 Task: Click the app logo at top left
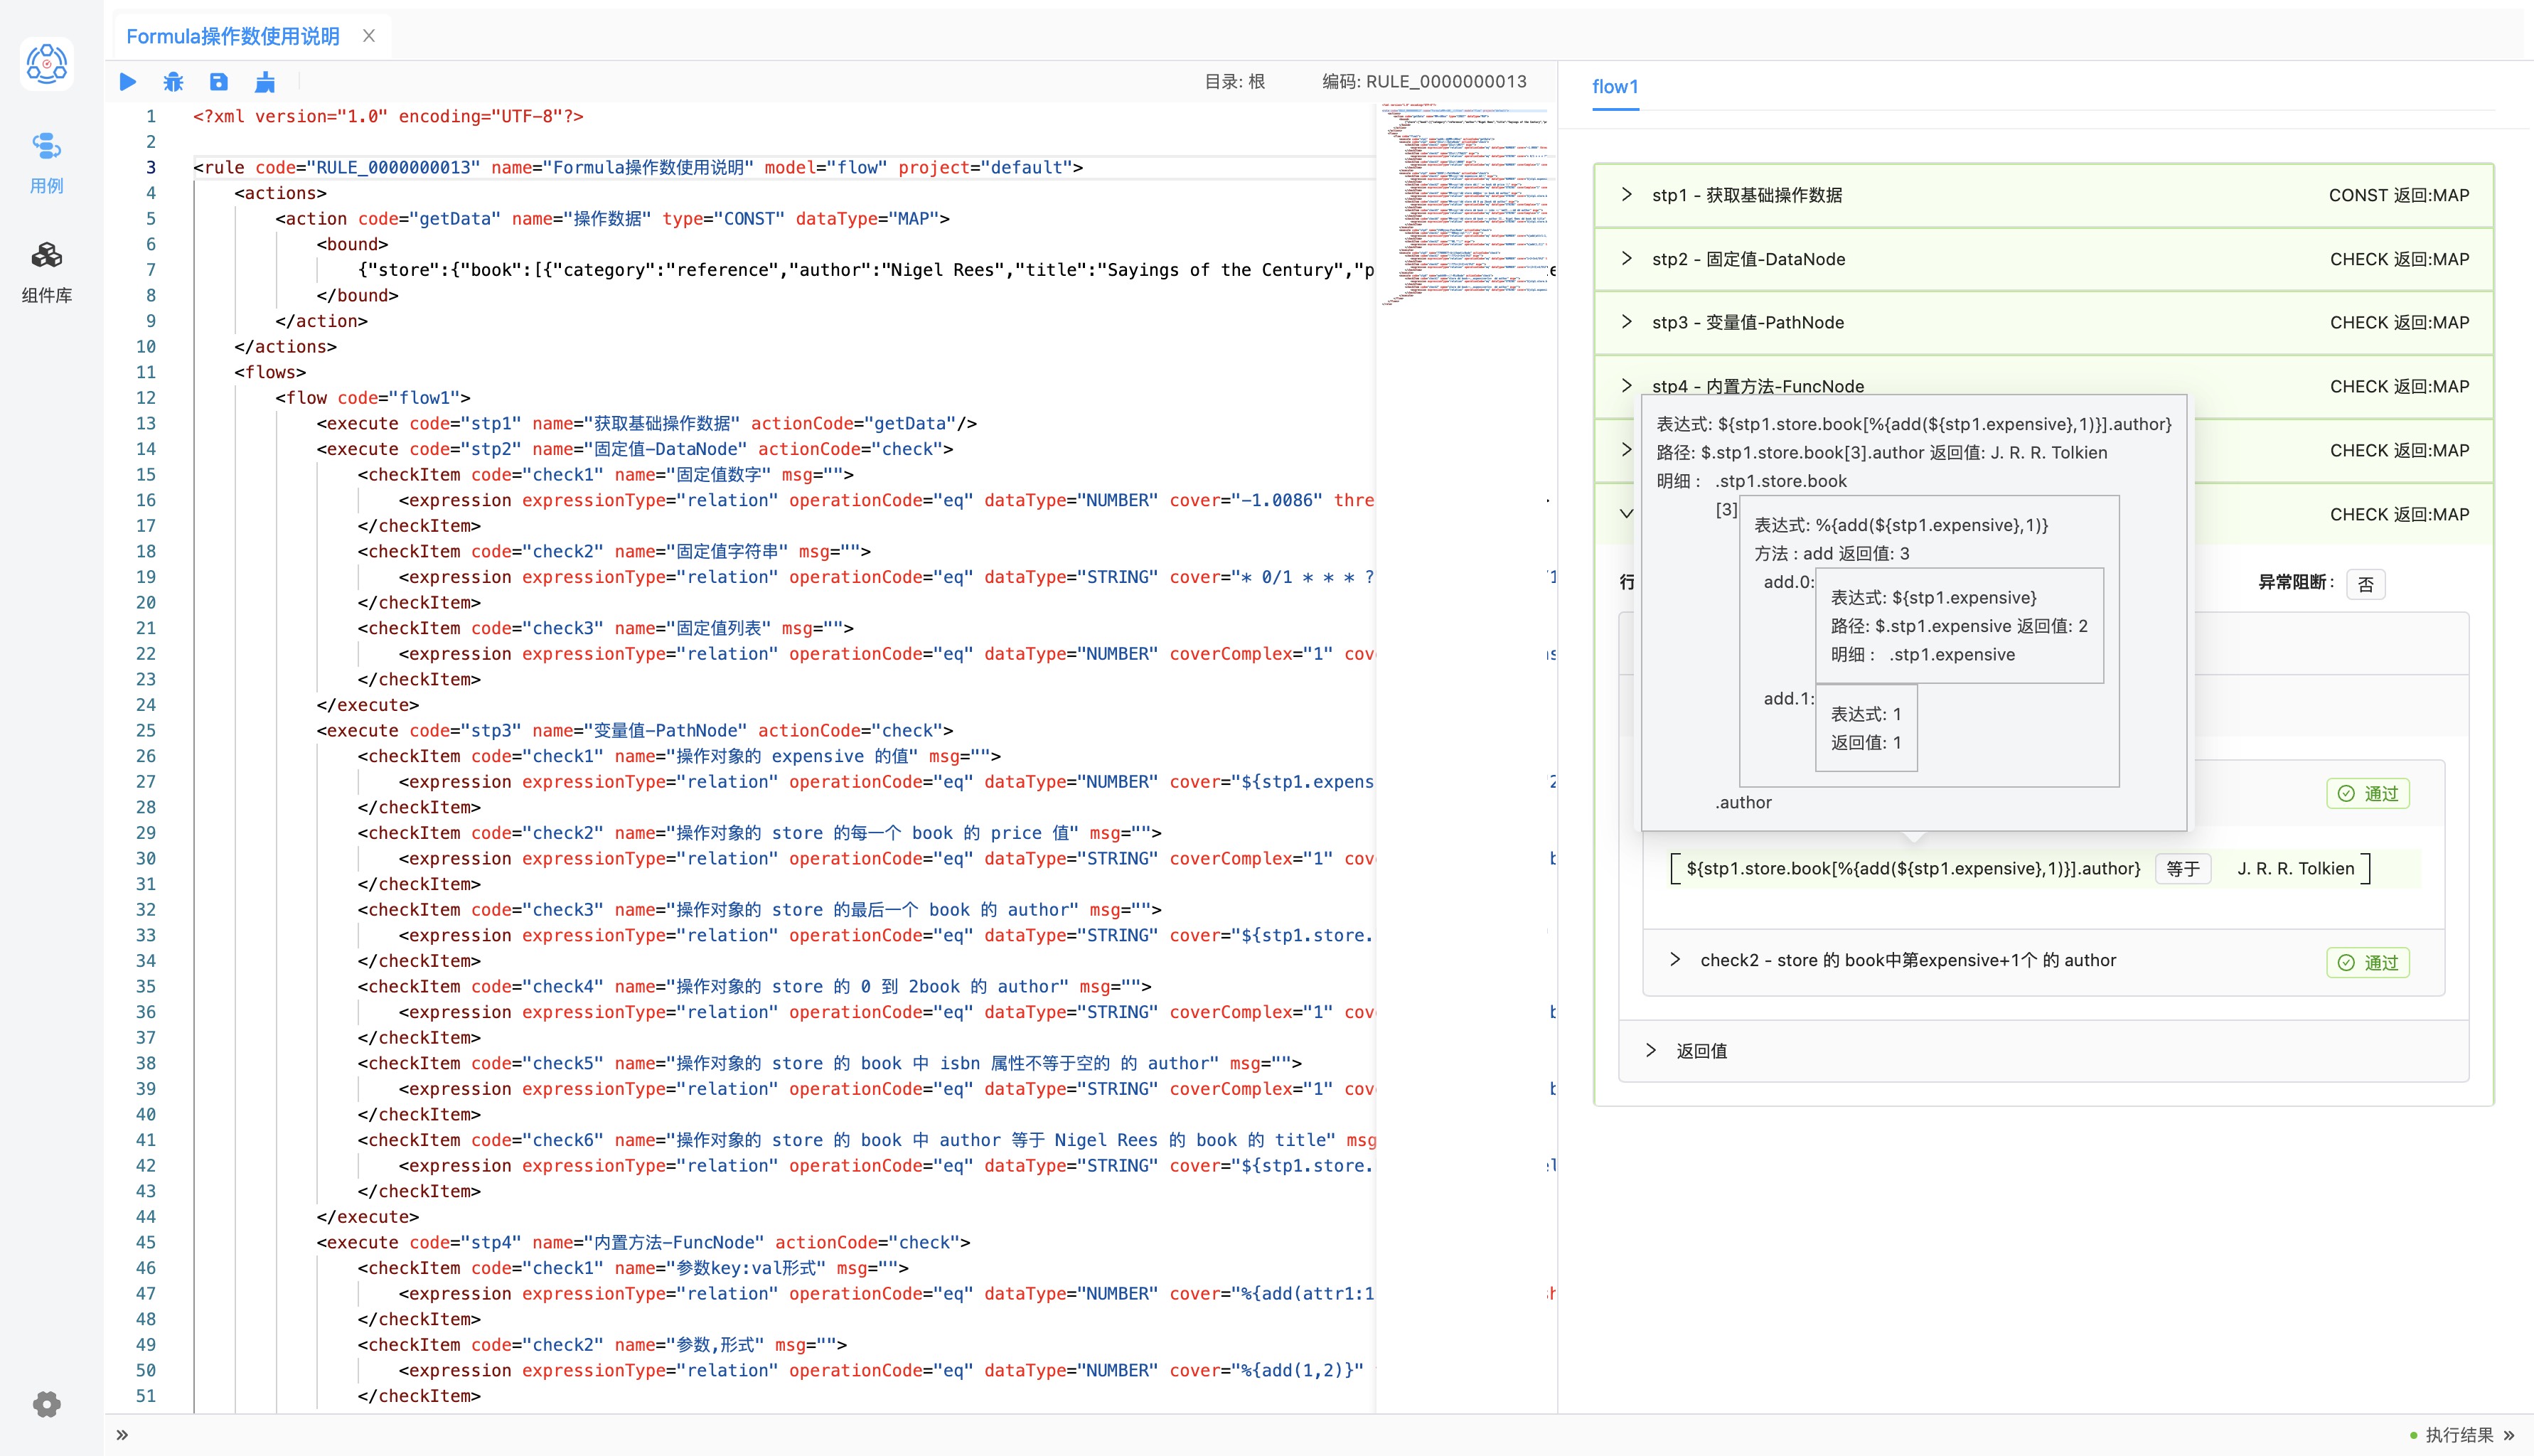coord(46,64)
